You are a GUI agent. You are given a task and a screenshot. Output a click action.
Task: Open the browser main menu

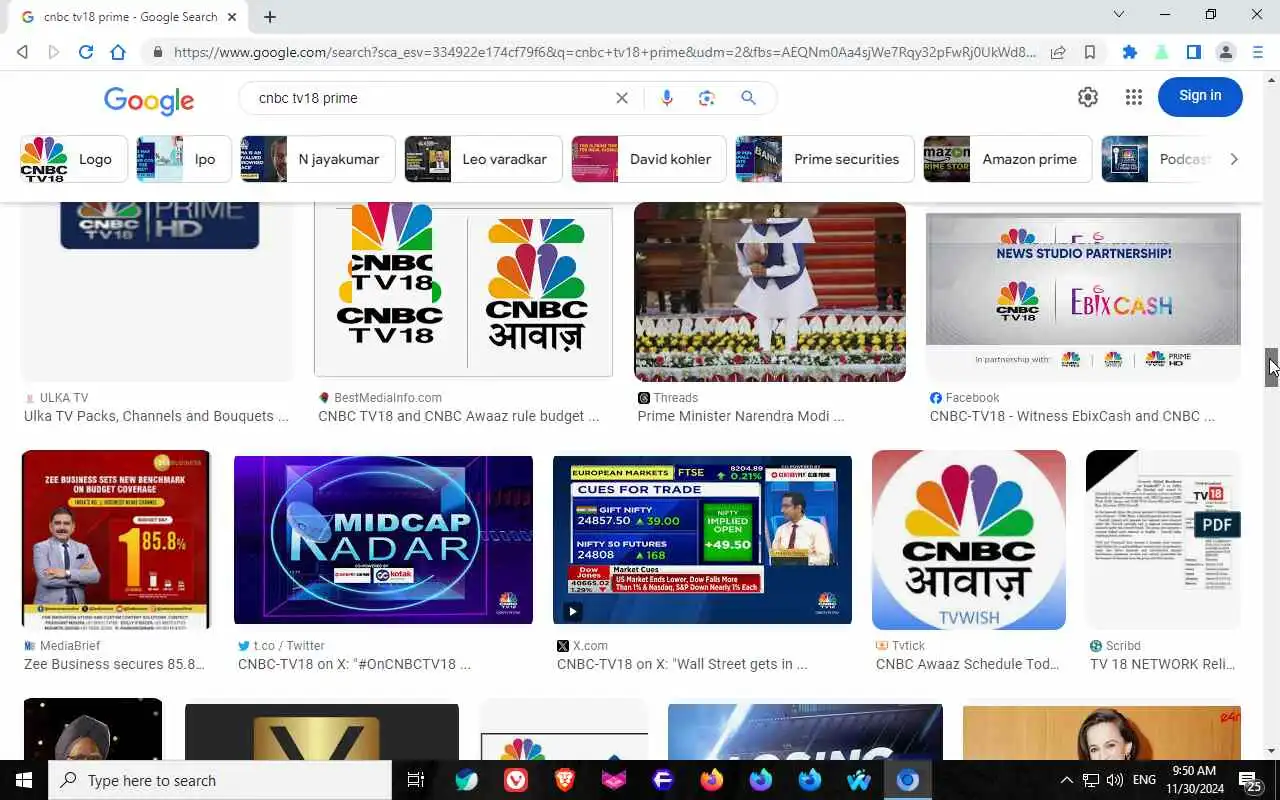click(1258, 52)
